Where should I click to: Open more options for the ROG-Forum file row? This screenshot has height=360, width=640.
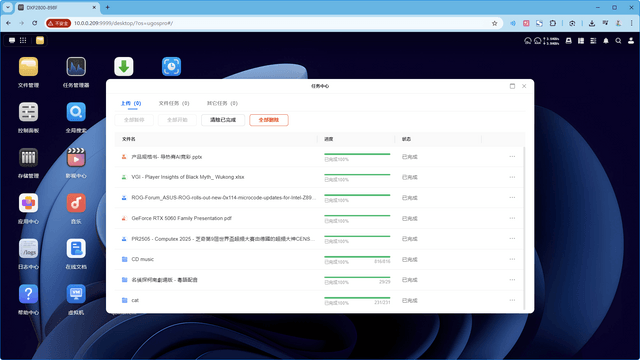tap(512, 198)
